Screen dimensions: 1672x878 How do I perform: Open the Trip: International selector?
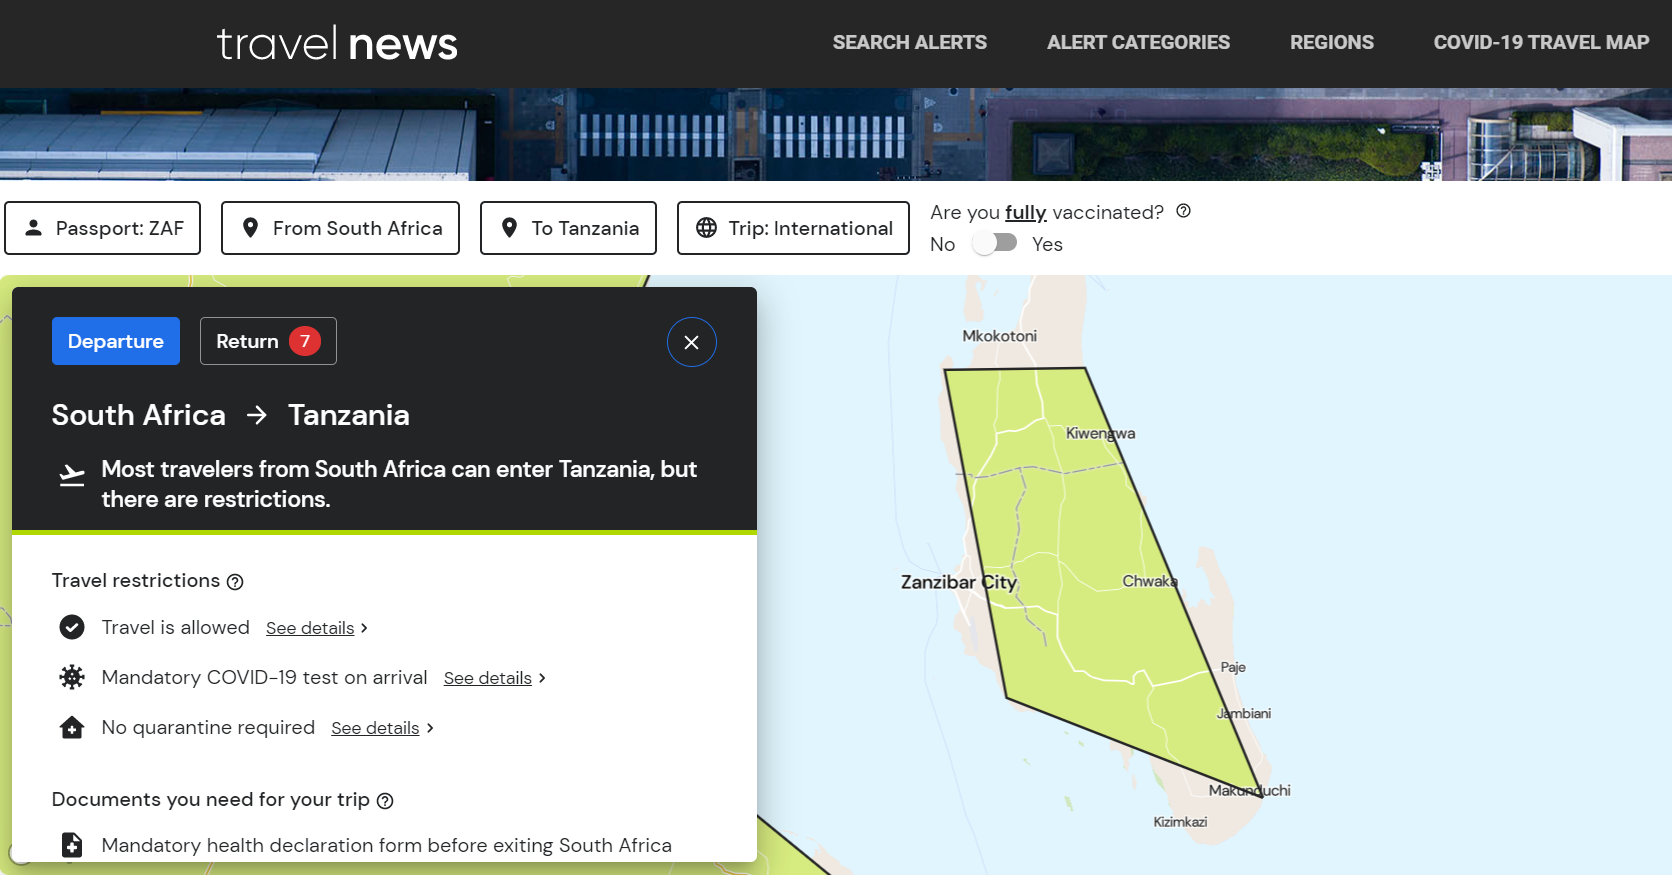[x=793, y=228]
